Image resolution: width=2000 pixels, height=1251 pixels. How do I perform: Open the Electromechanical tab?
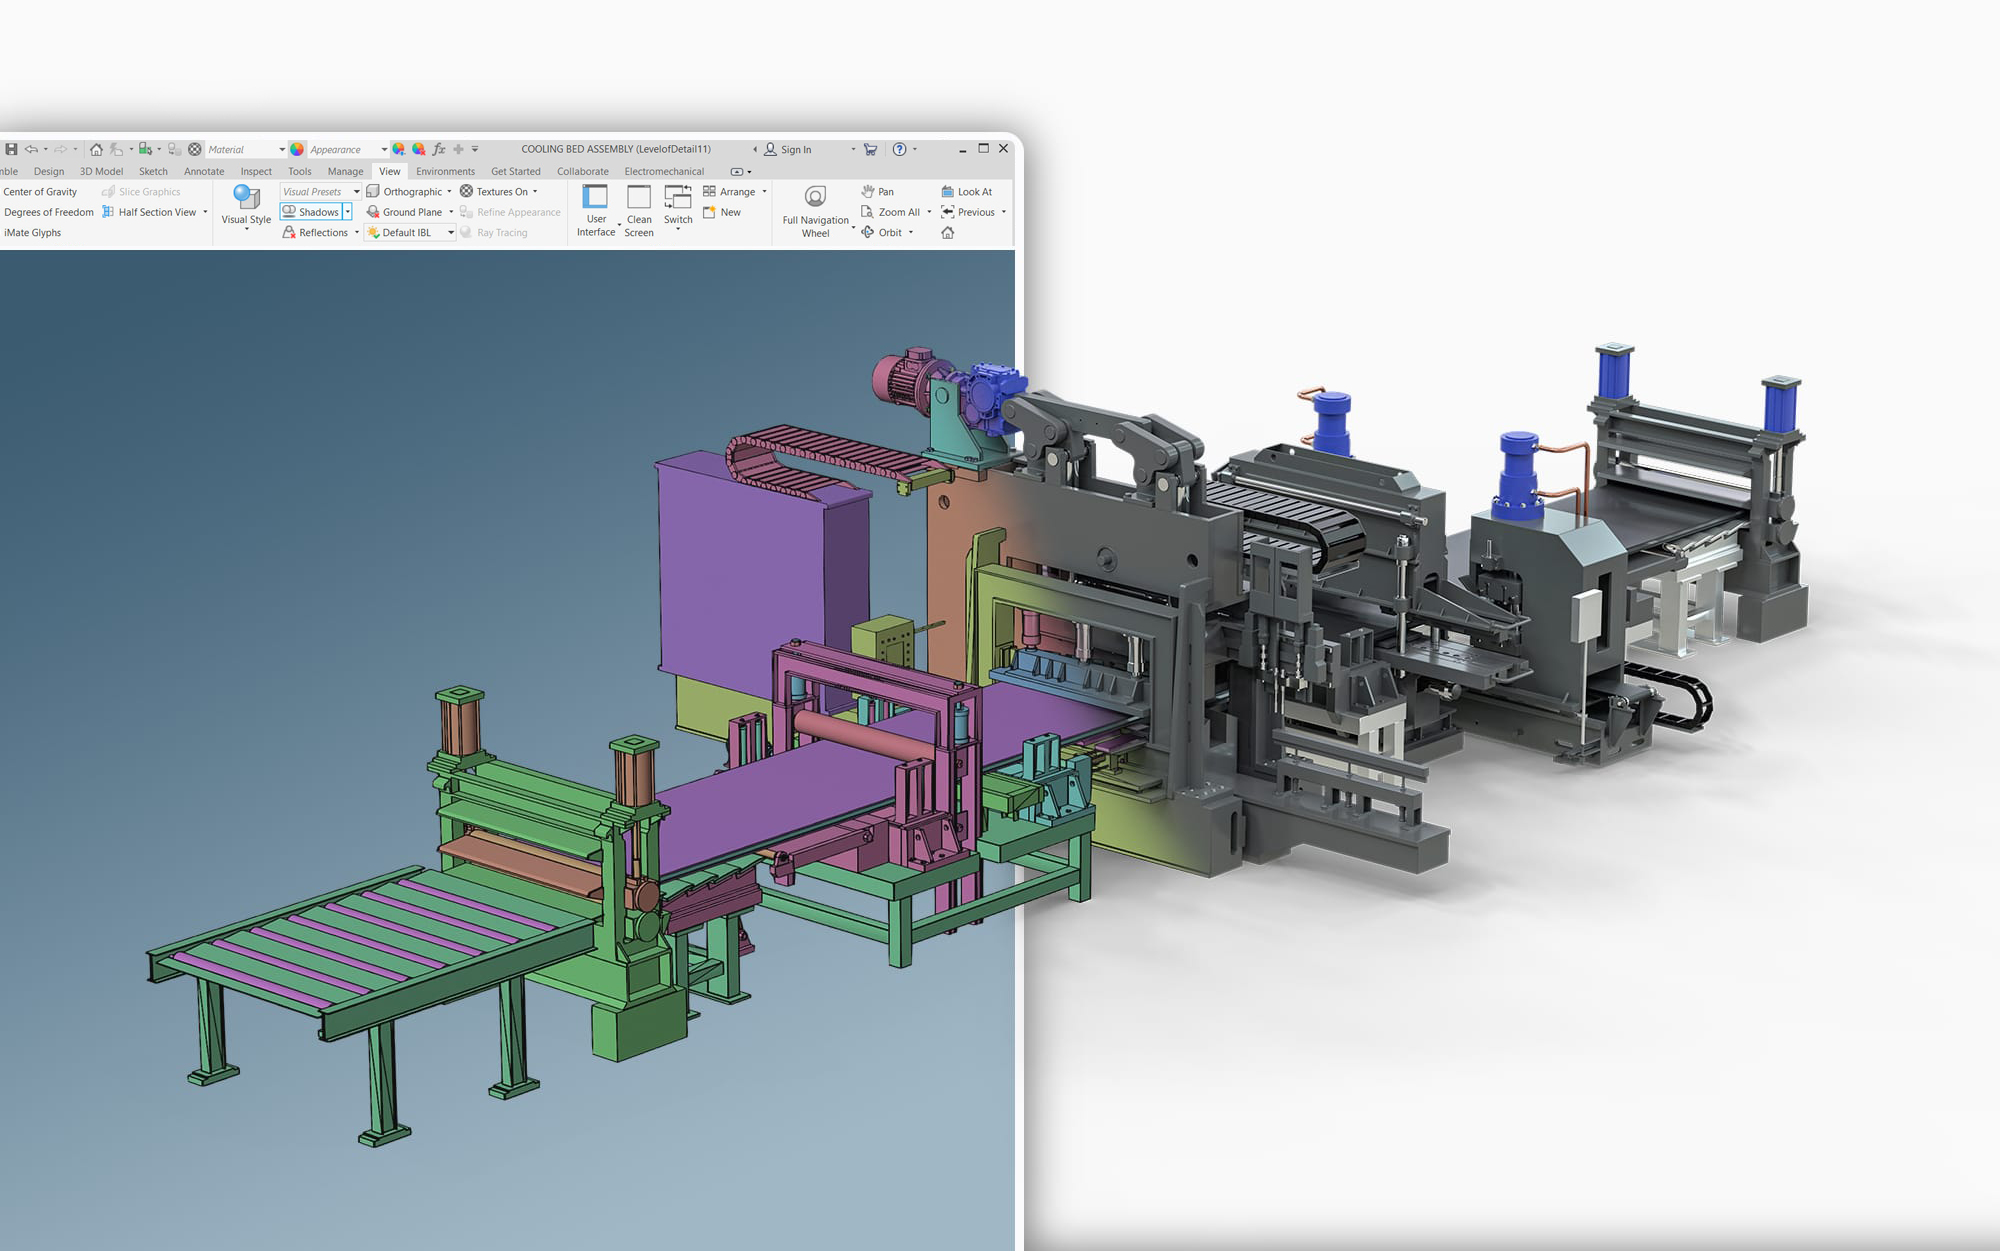[x=664, y=171]
